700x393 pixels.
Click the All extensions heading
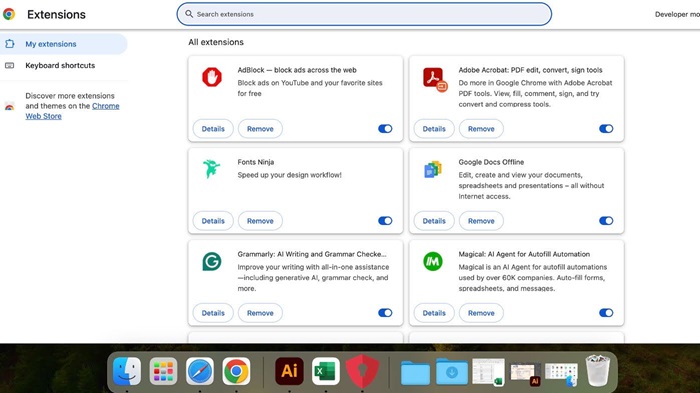tap(216, 42)
